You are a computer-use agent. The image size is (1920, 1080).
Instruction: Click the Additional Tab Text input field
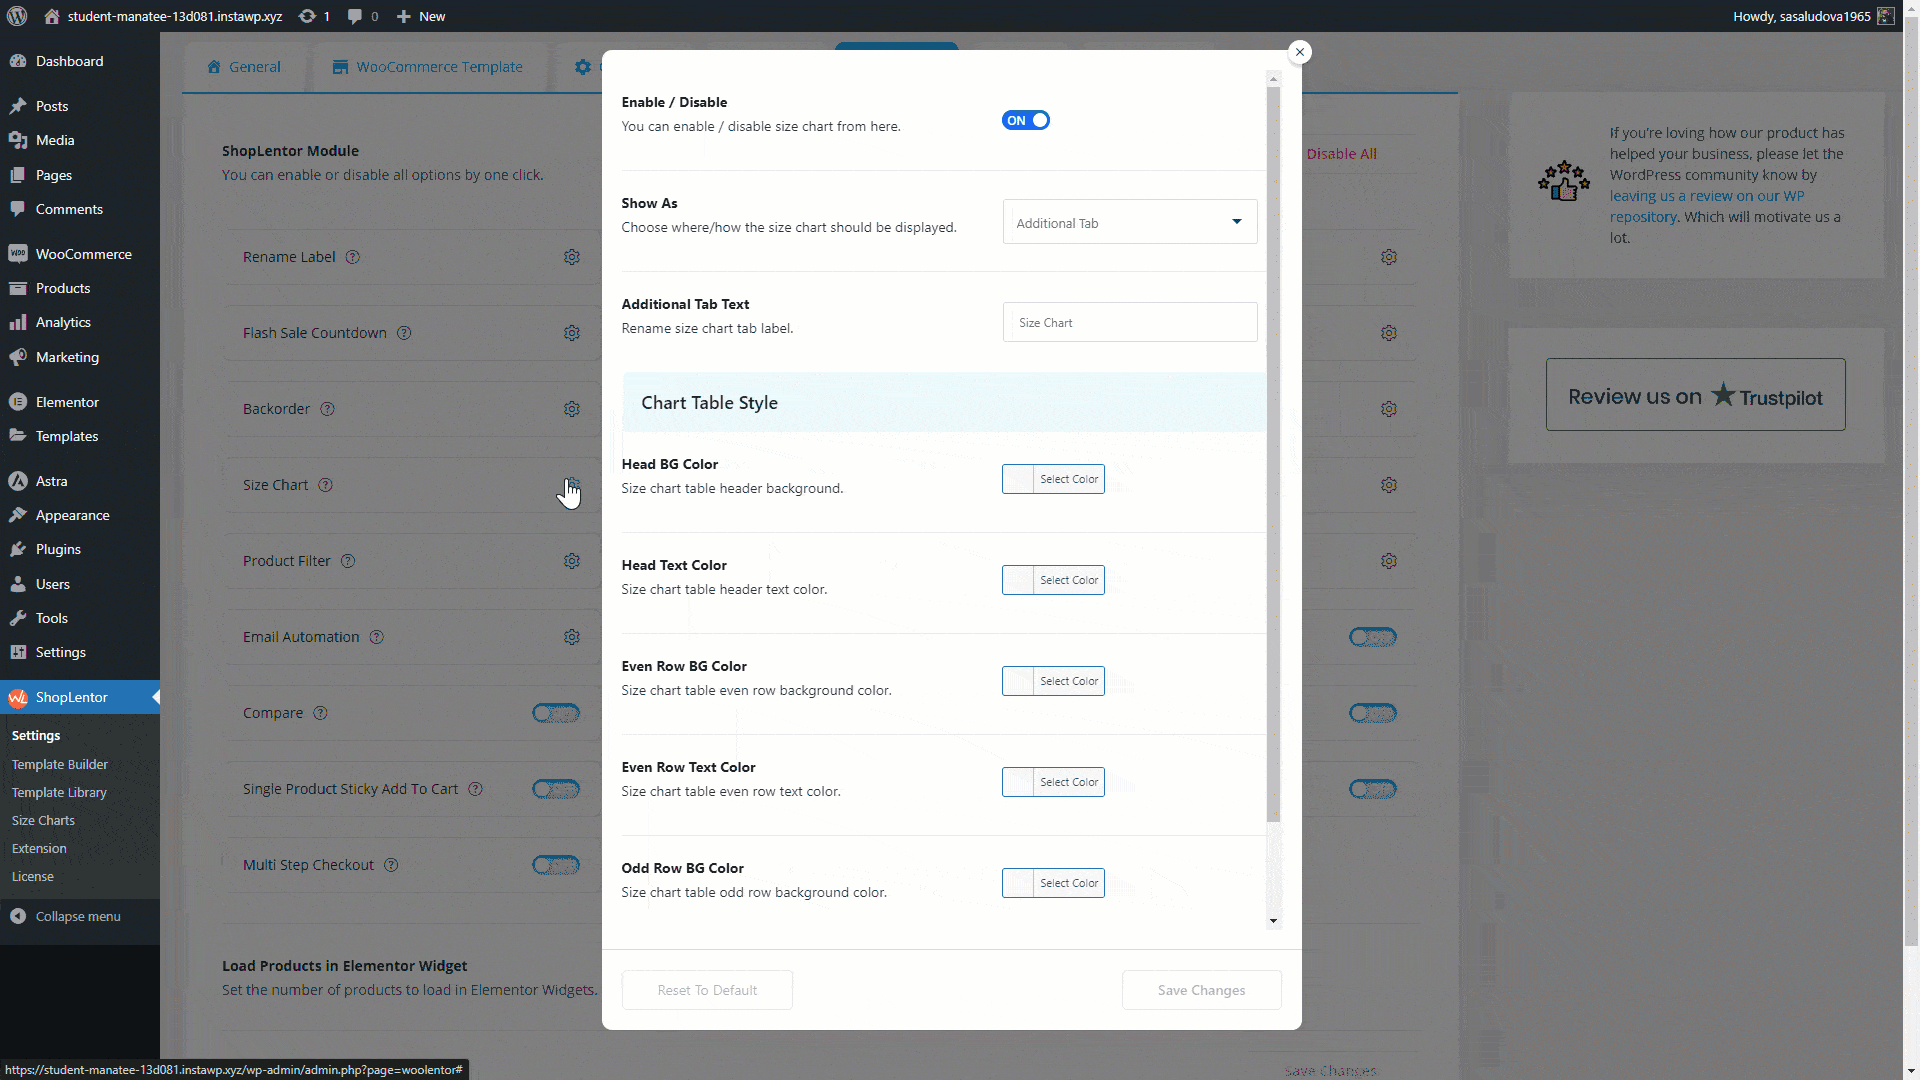point(1129,322)
